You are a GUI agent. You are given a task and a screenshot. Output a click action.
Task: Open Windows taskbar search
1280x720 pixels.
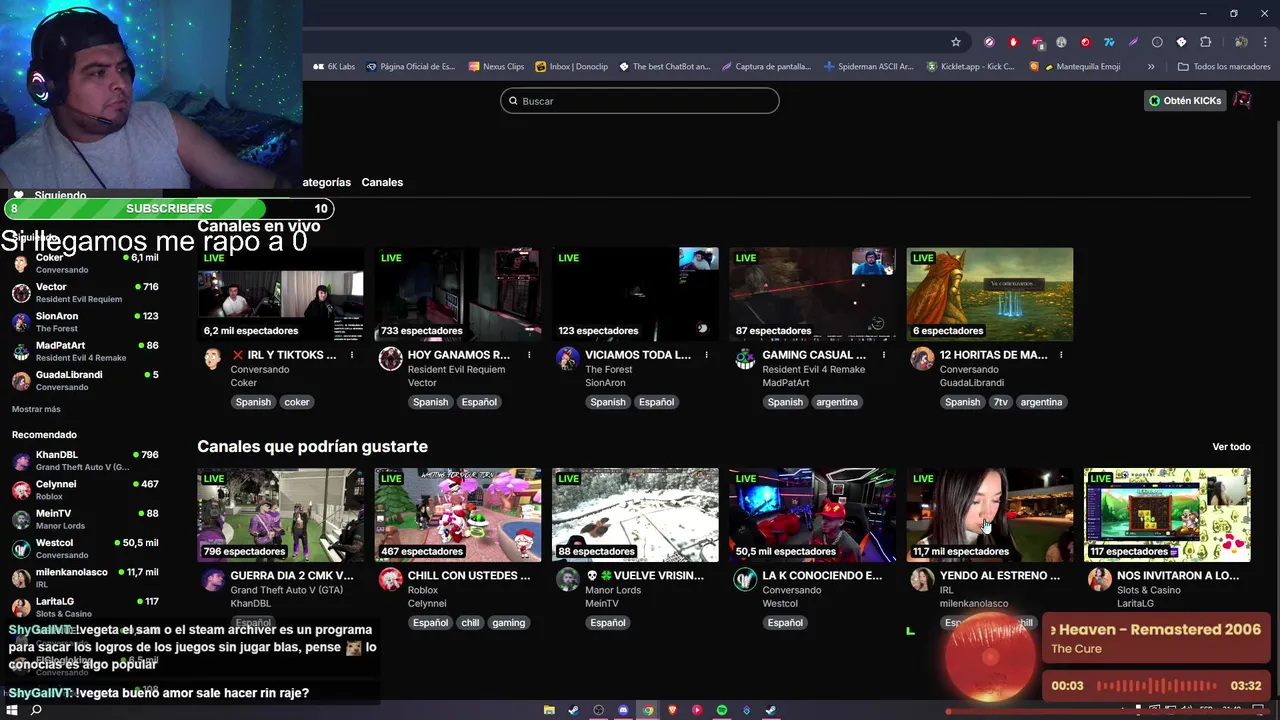[36, 710]
